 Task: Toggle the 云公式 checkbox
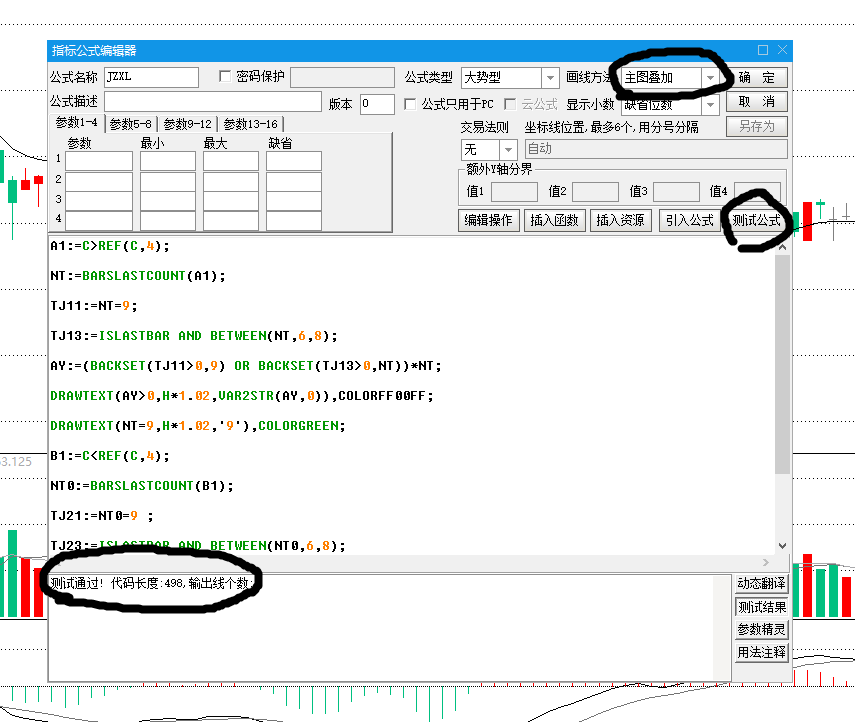coord(510,104)
